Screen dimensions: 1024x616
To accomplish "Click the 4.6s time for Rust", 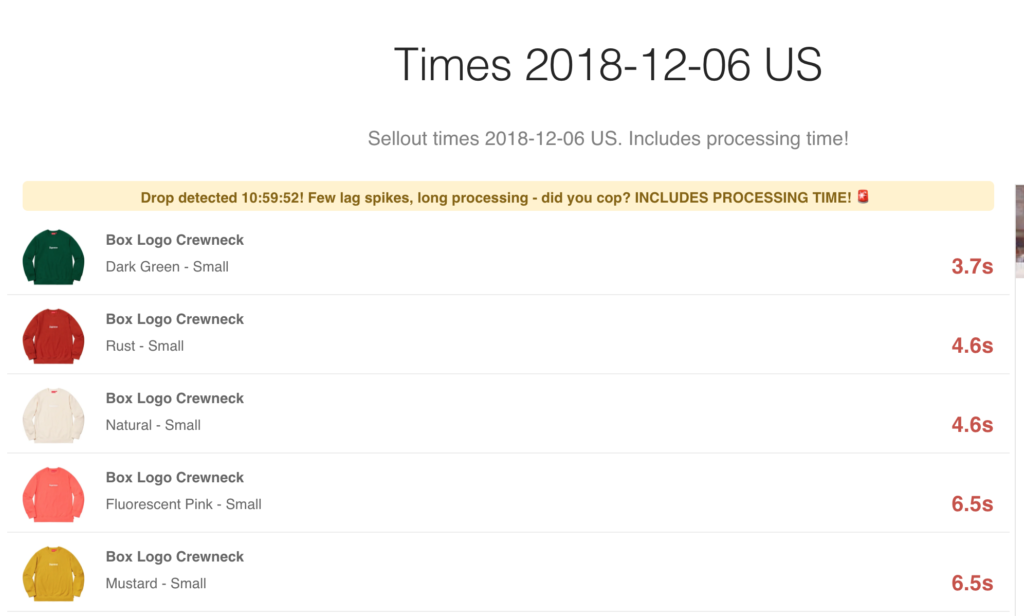I will pos(972,346).
